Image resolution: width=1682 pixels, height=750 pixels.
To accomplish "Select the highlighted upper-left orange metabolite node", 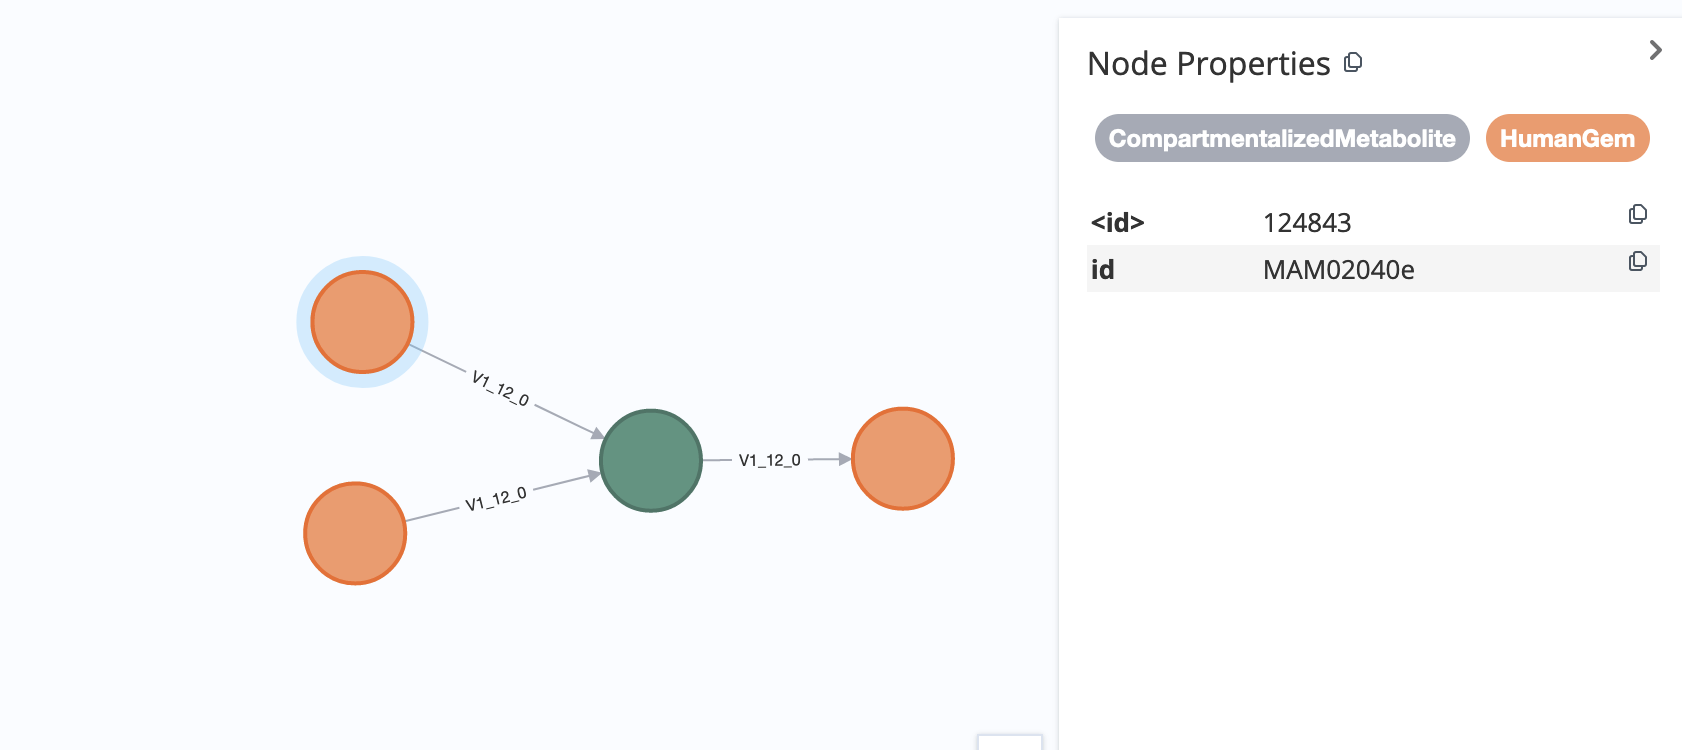I will pyautogui.click(x=362, y=321).
